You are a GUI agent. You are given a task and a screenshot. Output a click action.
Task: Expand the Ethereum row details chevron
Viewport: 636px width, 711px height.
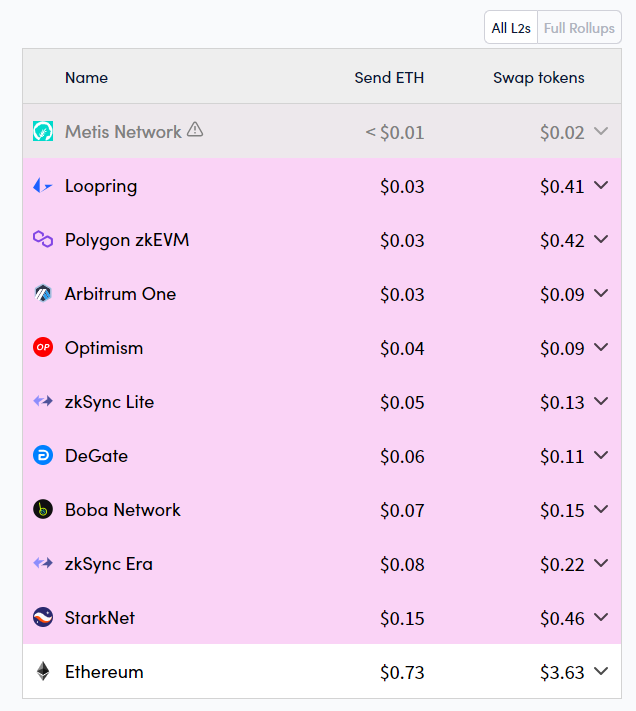[601, 671]
